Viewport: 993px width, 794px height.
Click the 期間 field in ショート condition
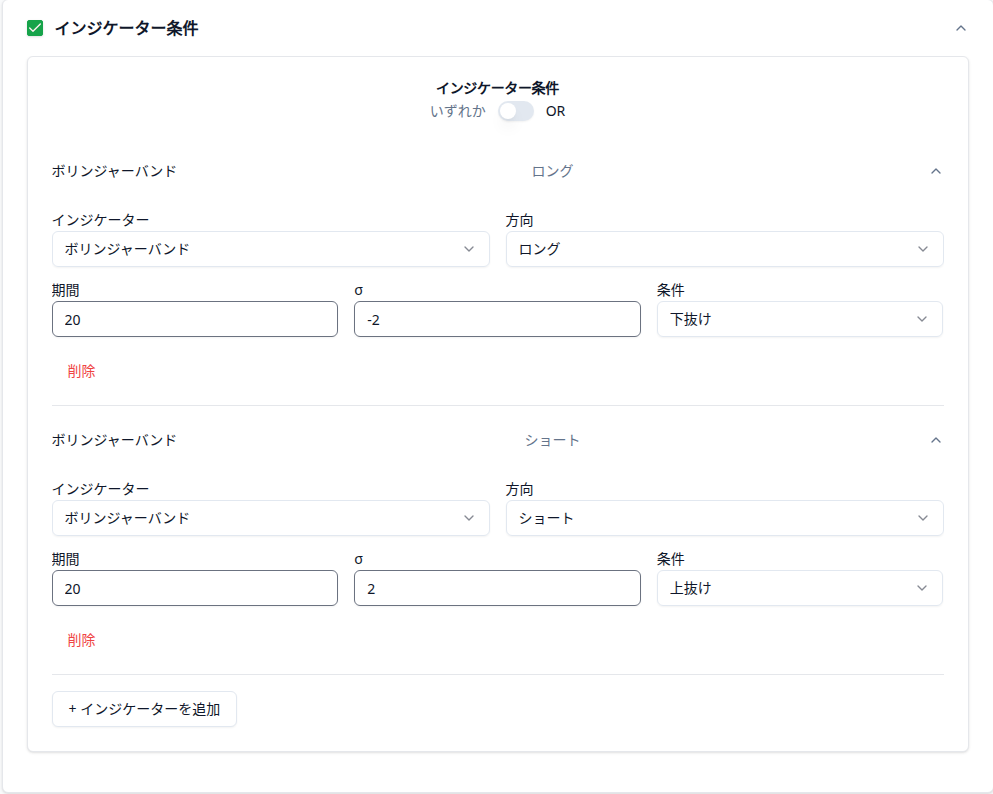195,589
